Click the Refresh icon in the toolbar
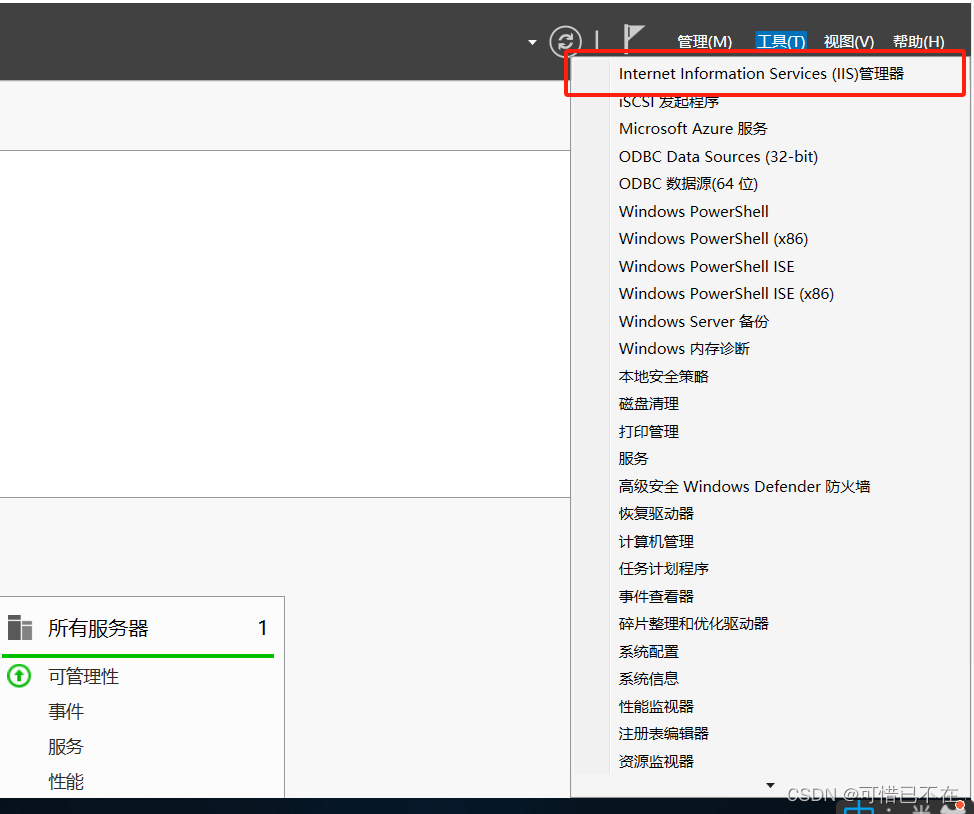This screenshot has width=974, height=814. [x=563, y=41]
